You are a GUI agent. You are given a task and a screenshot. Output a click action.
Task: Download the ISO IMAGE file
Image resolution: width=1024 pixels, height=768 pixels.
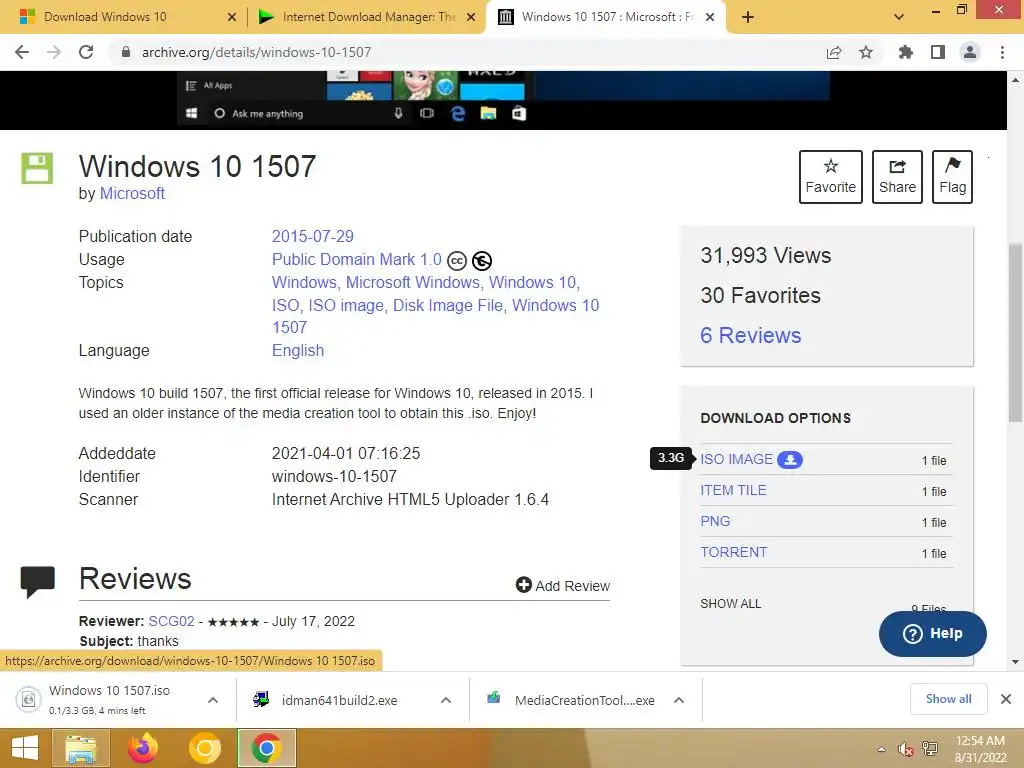coord(736,460)
